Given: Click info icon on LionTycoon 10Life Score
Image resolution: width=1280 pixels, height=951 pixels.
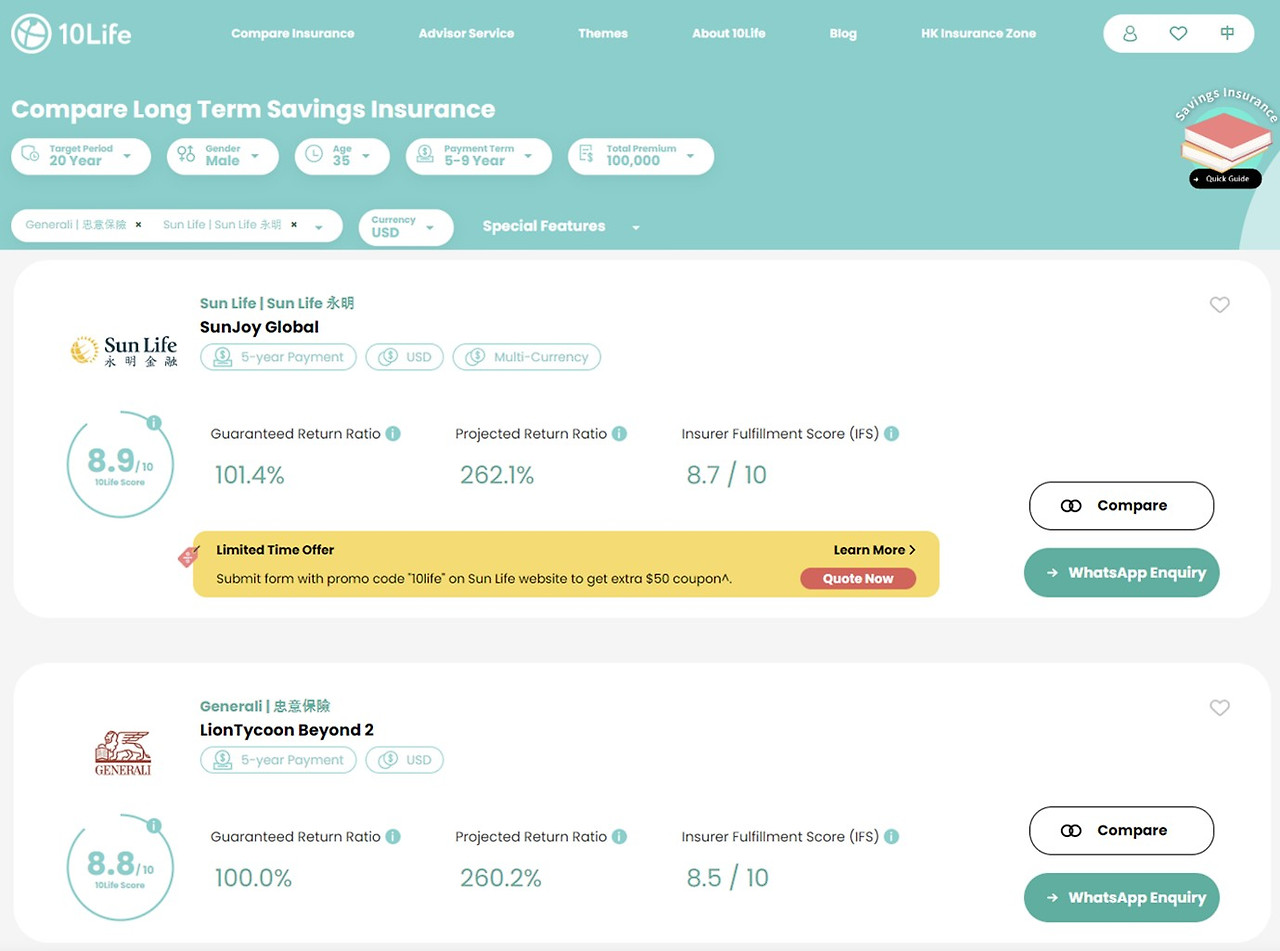Looking at the screenshot, I should tap(153, 826).
